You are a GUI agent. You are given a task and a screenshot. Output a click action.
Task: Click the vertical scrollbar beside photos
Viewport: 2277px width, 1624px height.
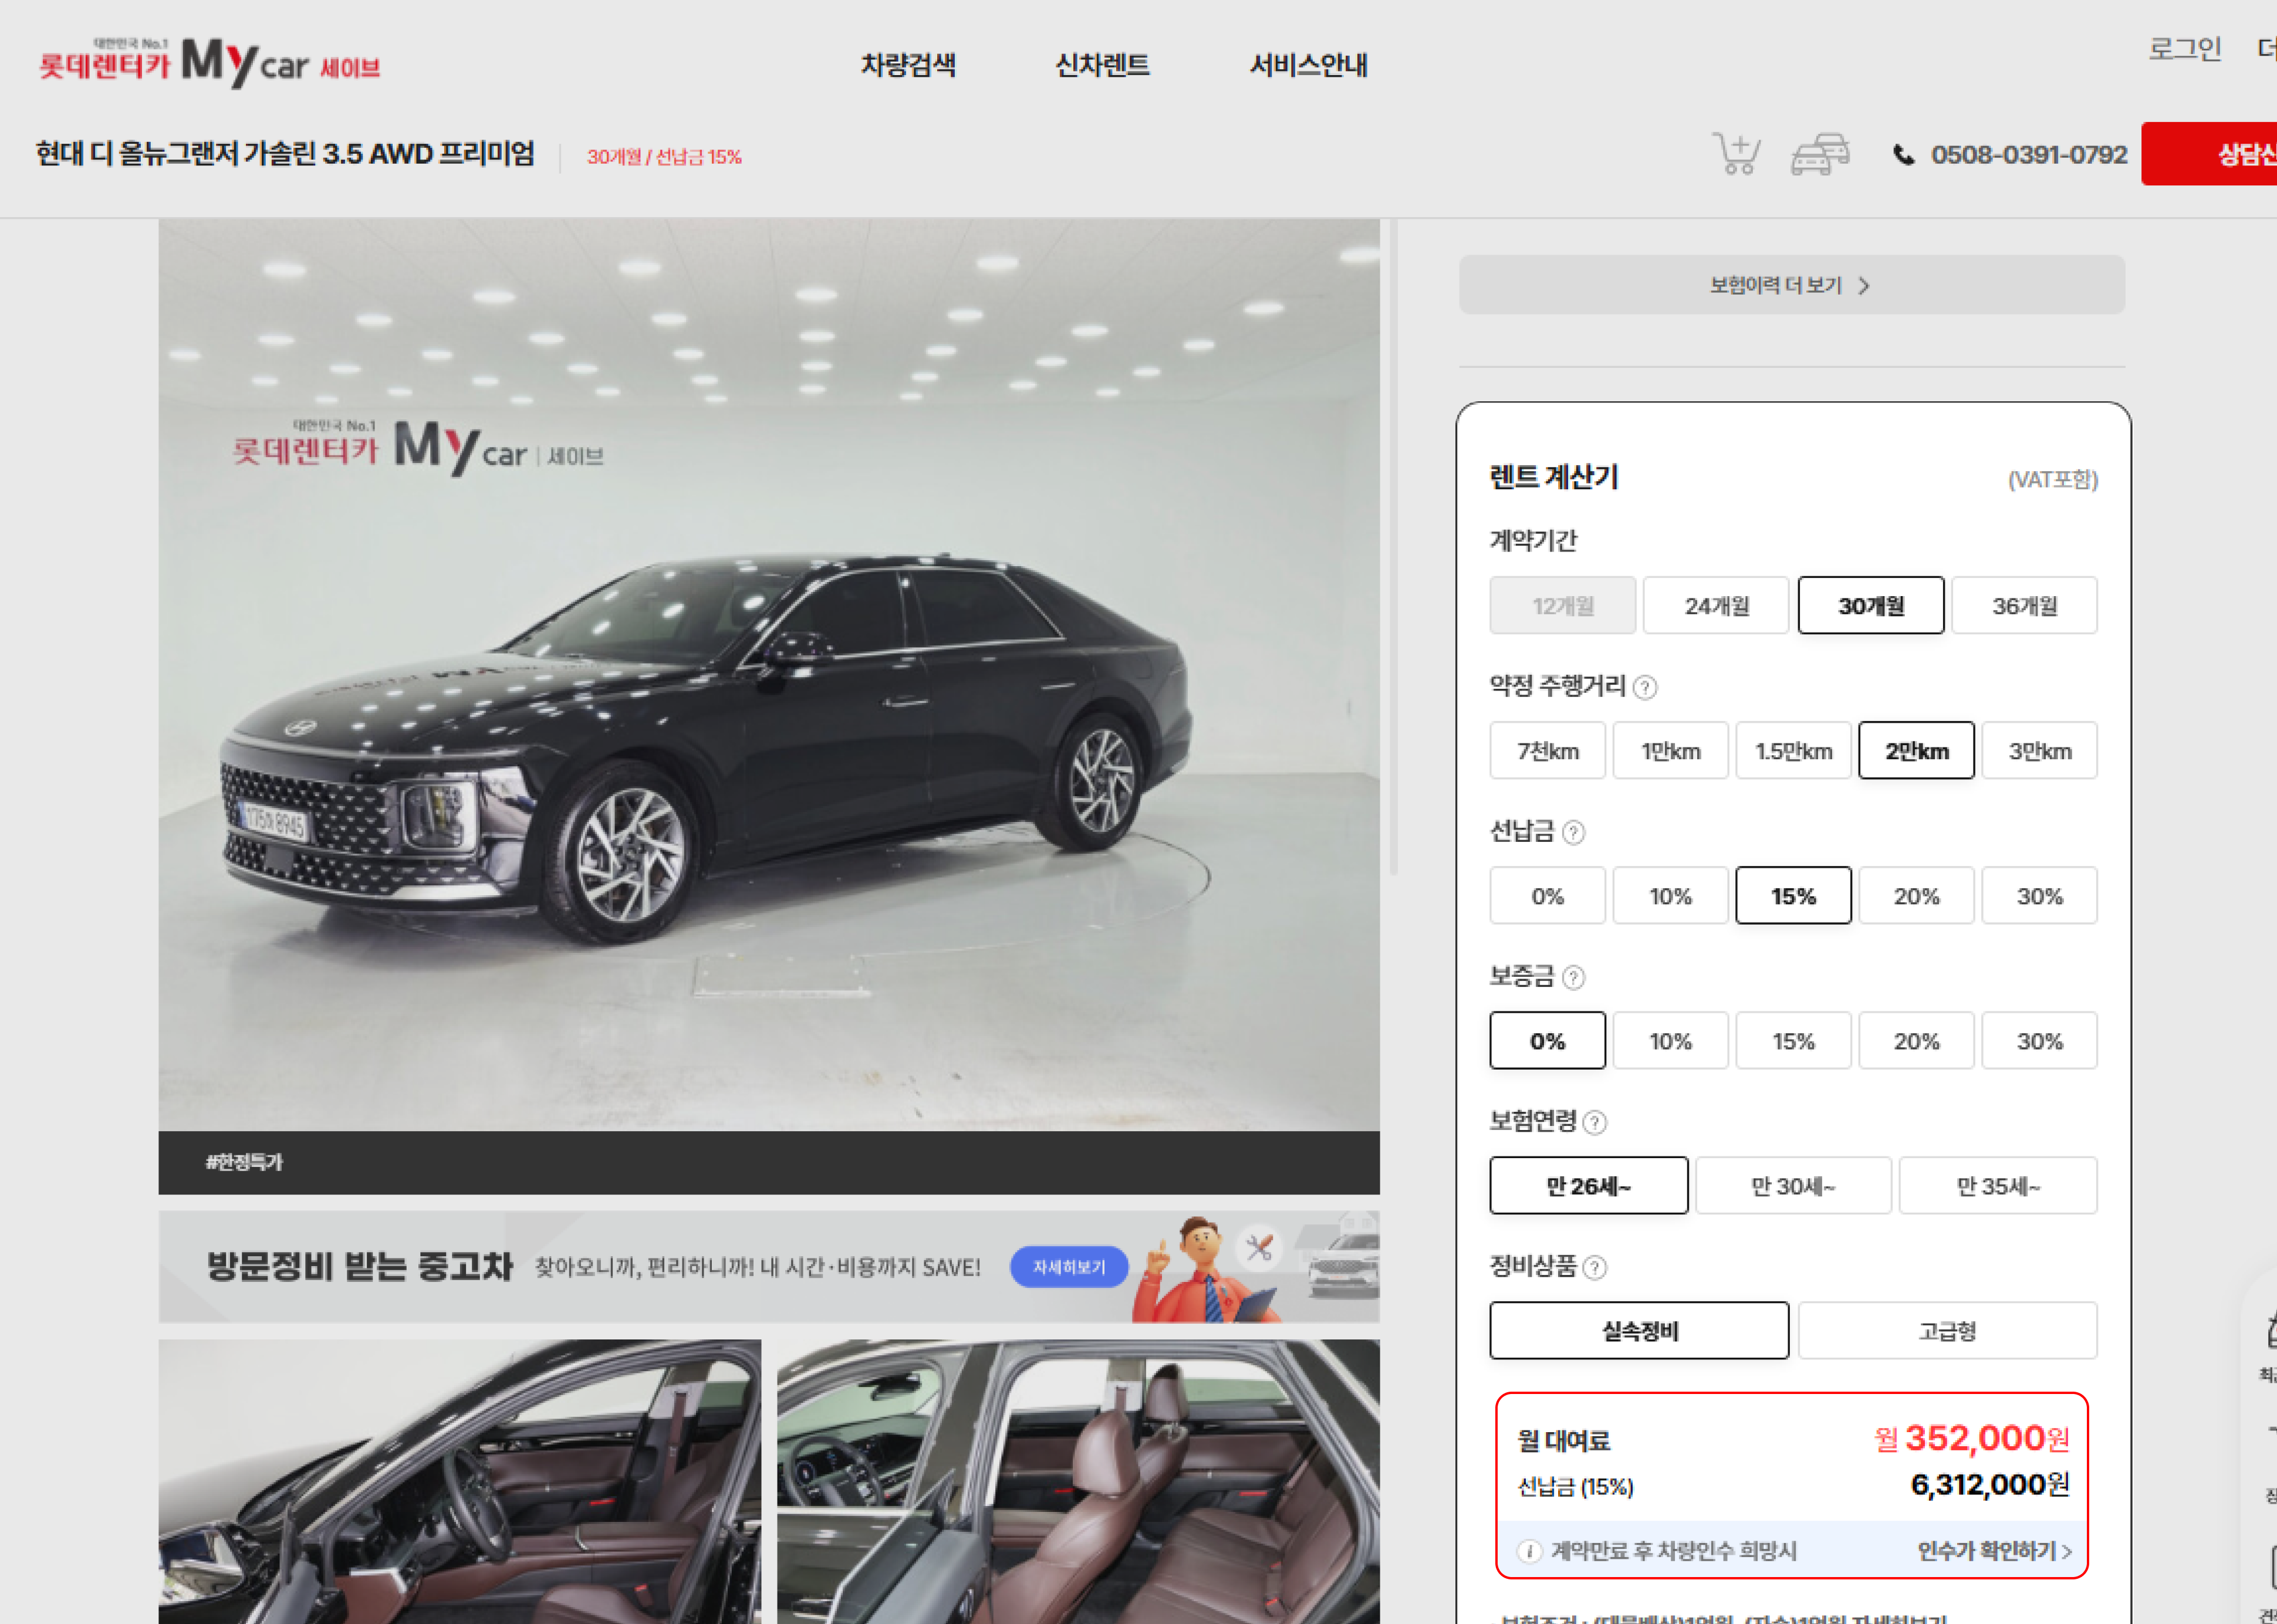(1394, 548)
